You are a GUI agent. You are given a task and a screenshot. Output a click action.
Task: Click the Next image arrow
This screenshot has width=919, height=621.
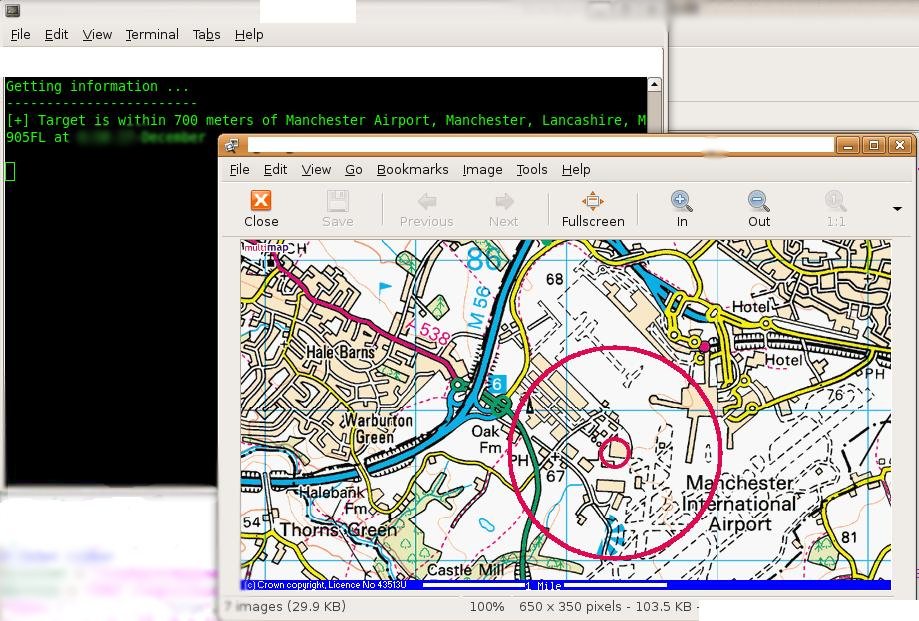(x=503, y=202)
